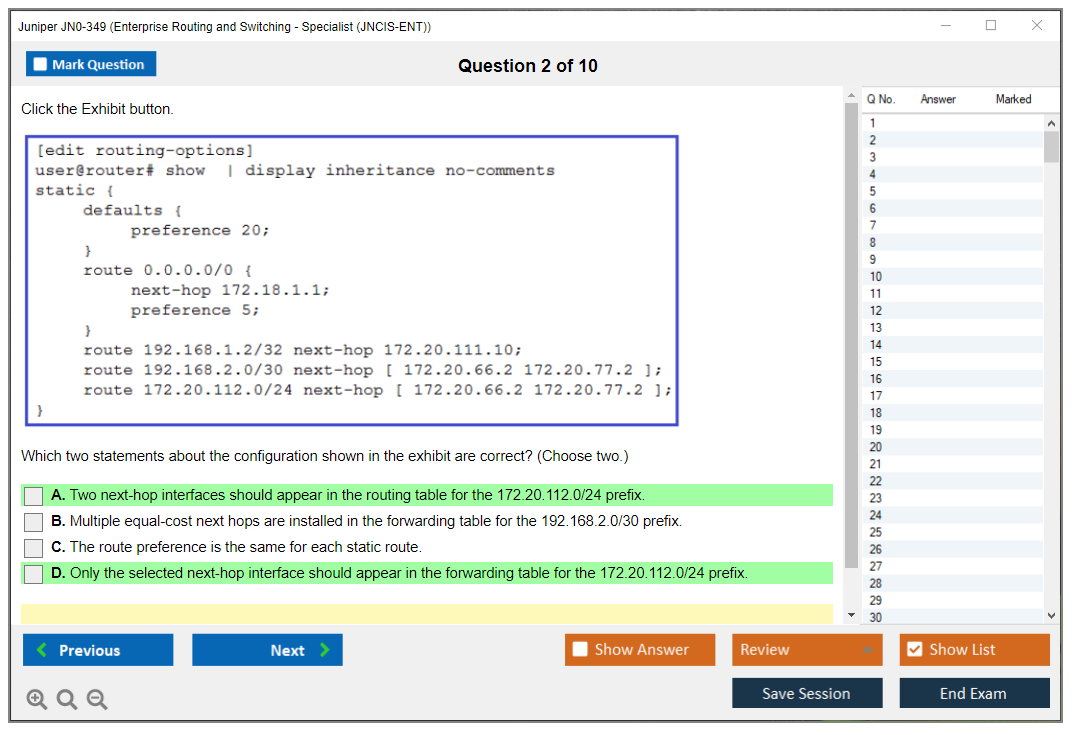Go back with the Previous button
Viewport: 1075px width, 735px height.
click(x=98, y=650)
